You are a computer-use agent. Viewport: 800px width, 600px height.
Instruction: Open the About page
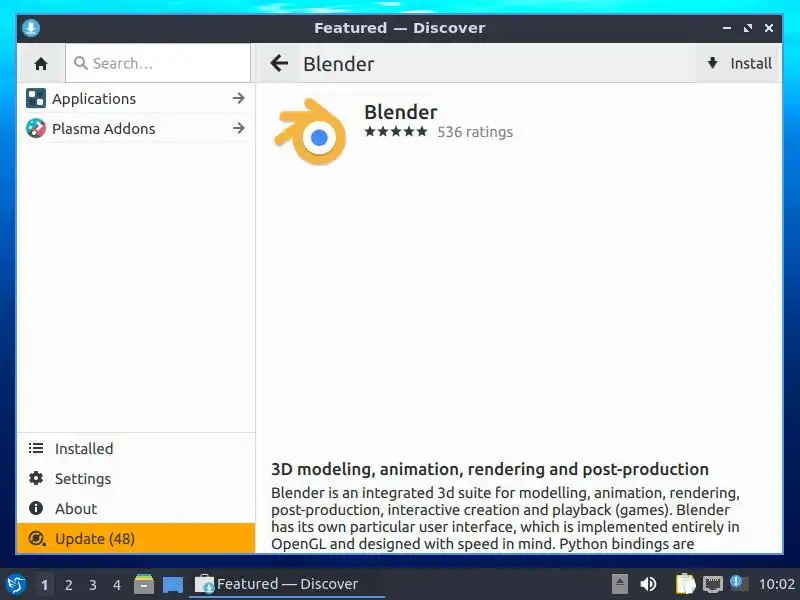point(136,509)
